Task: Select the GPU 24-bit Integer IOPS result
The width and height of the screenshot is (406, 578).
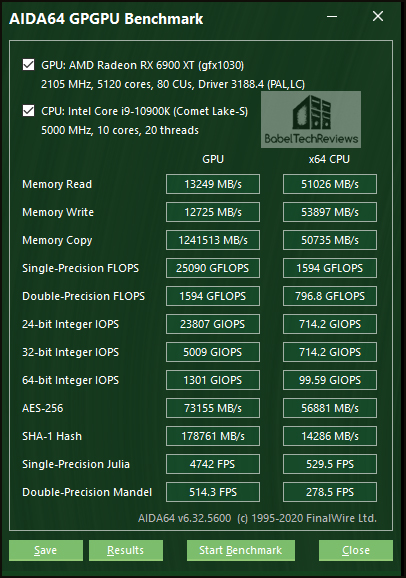Action: (x=213, y=324)
